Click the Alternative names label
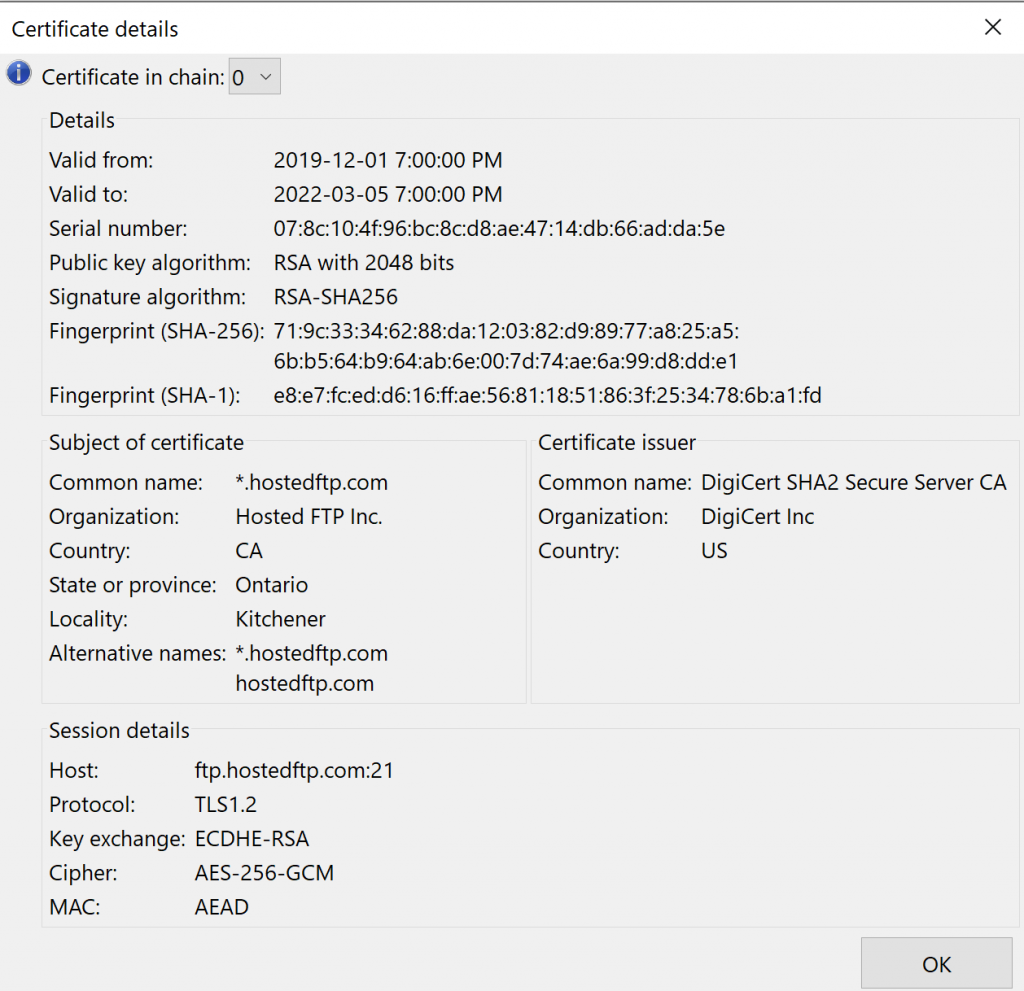The width and height of the screenshot is (1024, 991). tap(138, 653)
